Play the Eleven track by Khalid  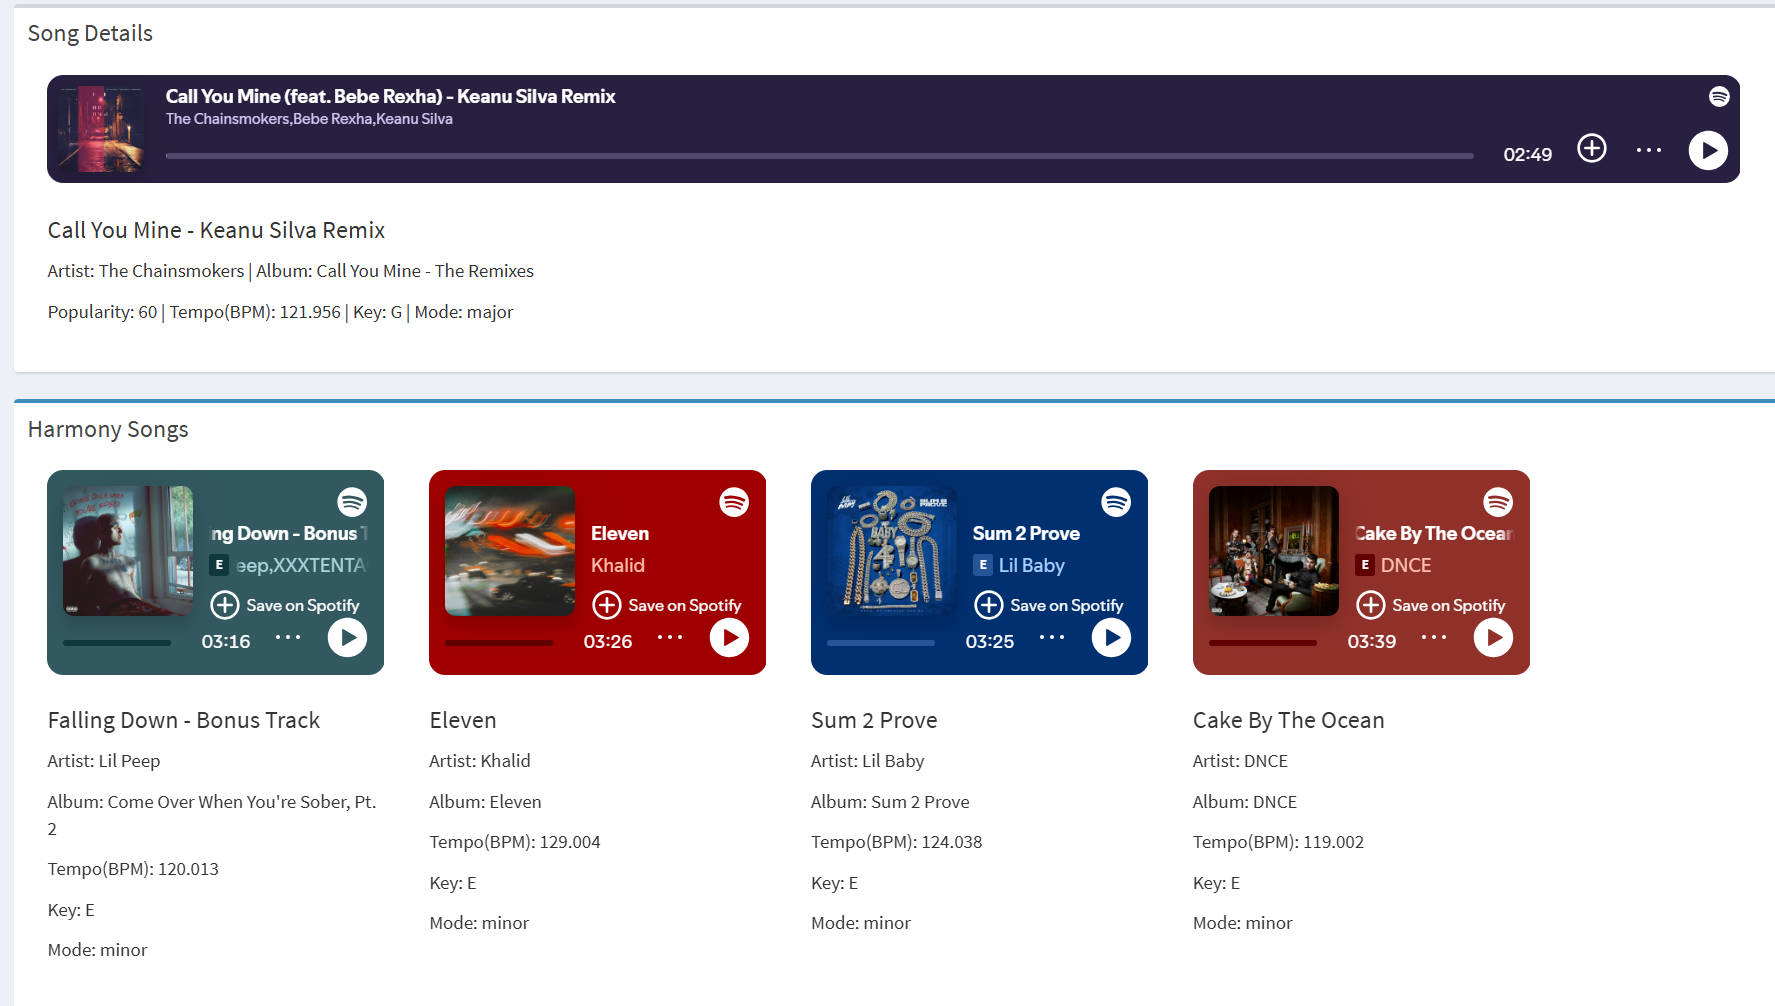[729, 638]
